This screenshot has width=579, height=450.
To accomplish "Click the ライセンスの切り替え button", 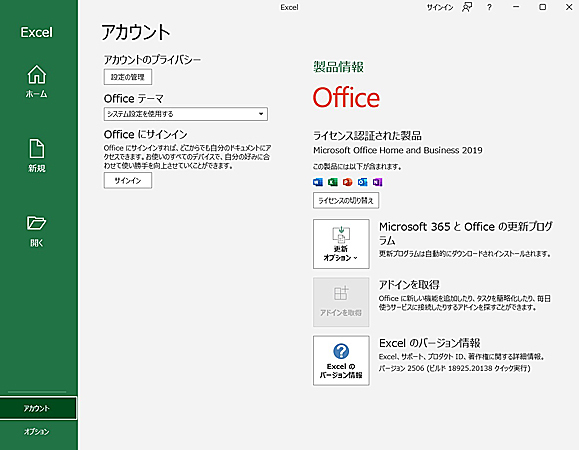I will point(346,200).
